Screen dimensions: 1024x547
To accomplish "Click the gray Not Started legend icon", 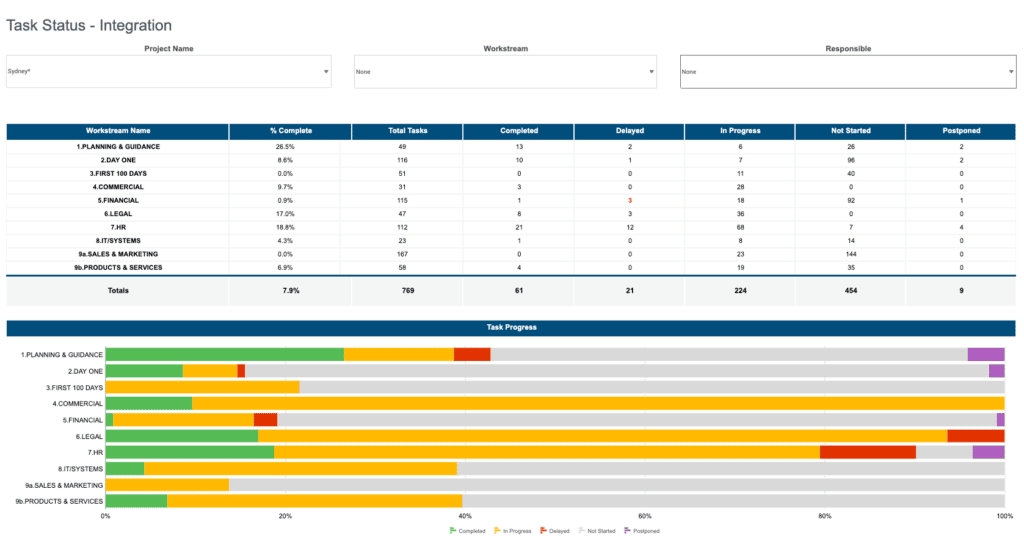I will tap(582, 530).
